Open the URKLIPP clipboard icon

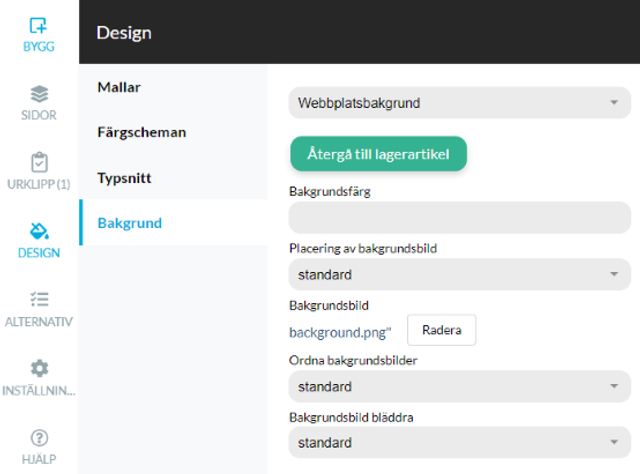(39, 162)
